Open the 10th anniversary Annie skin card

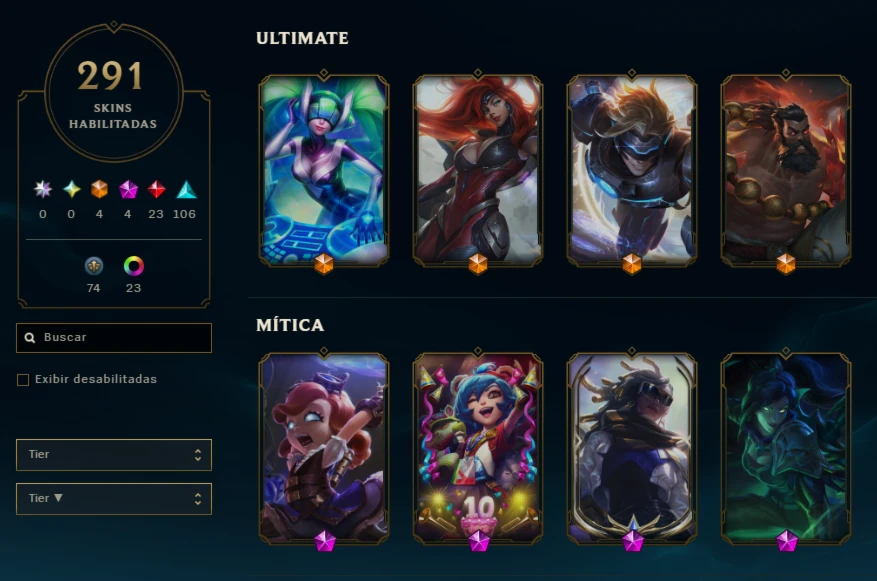[478, 448]
